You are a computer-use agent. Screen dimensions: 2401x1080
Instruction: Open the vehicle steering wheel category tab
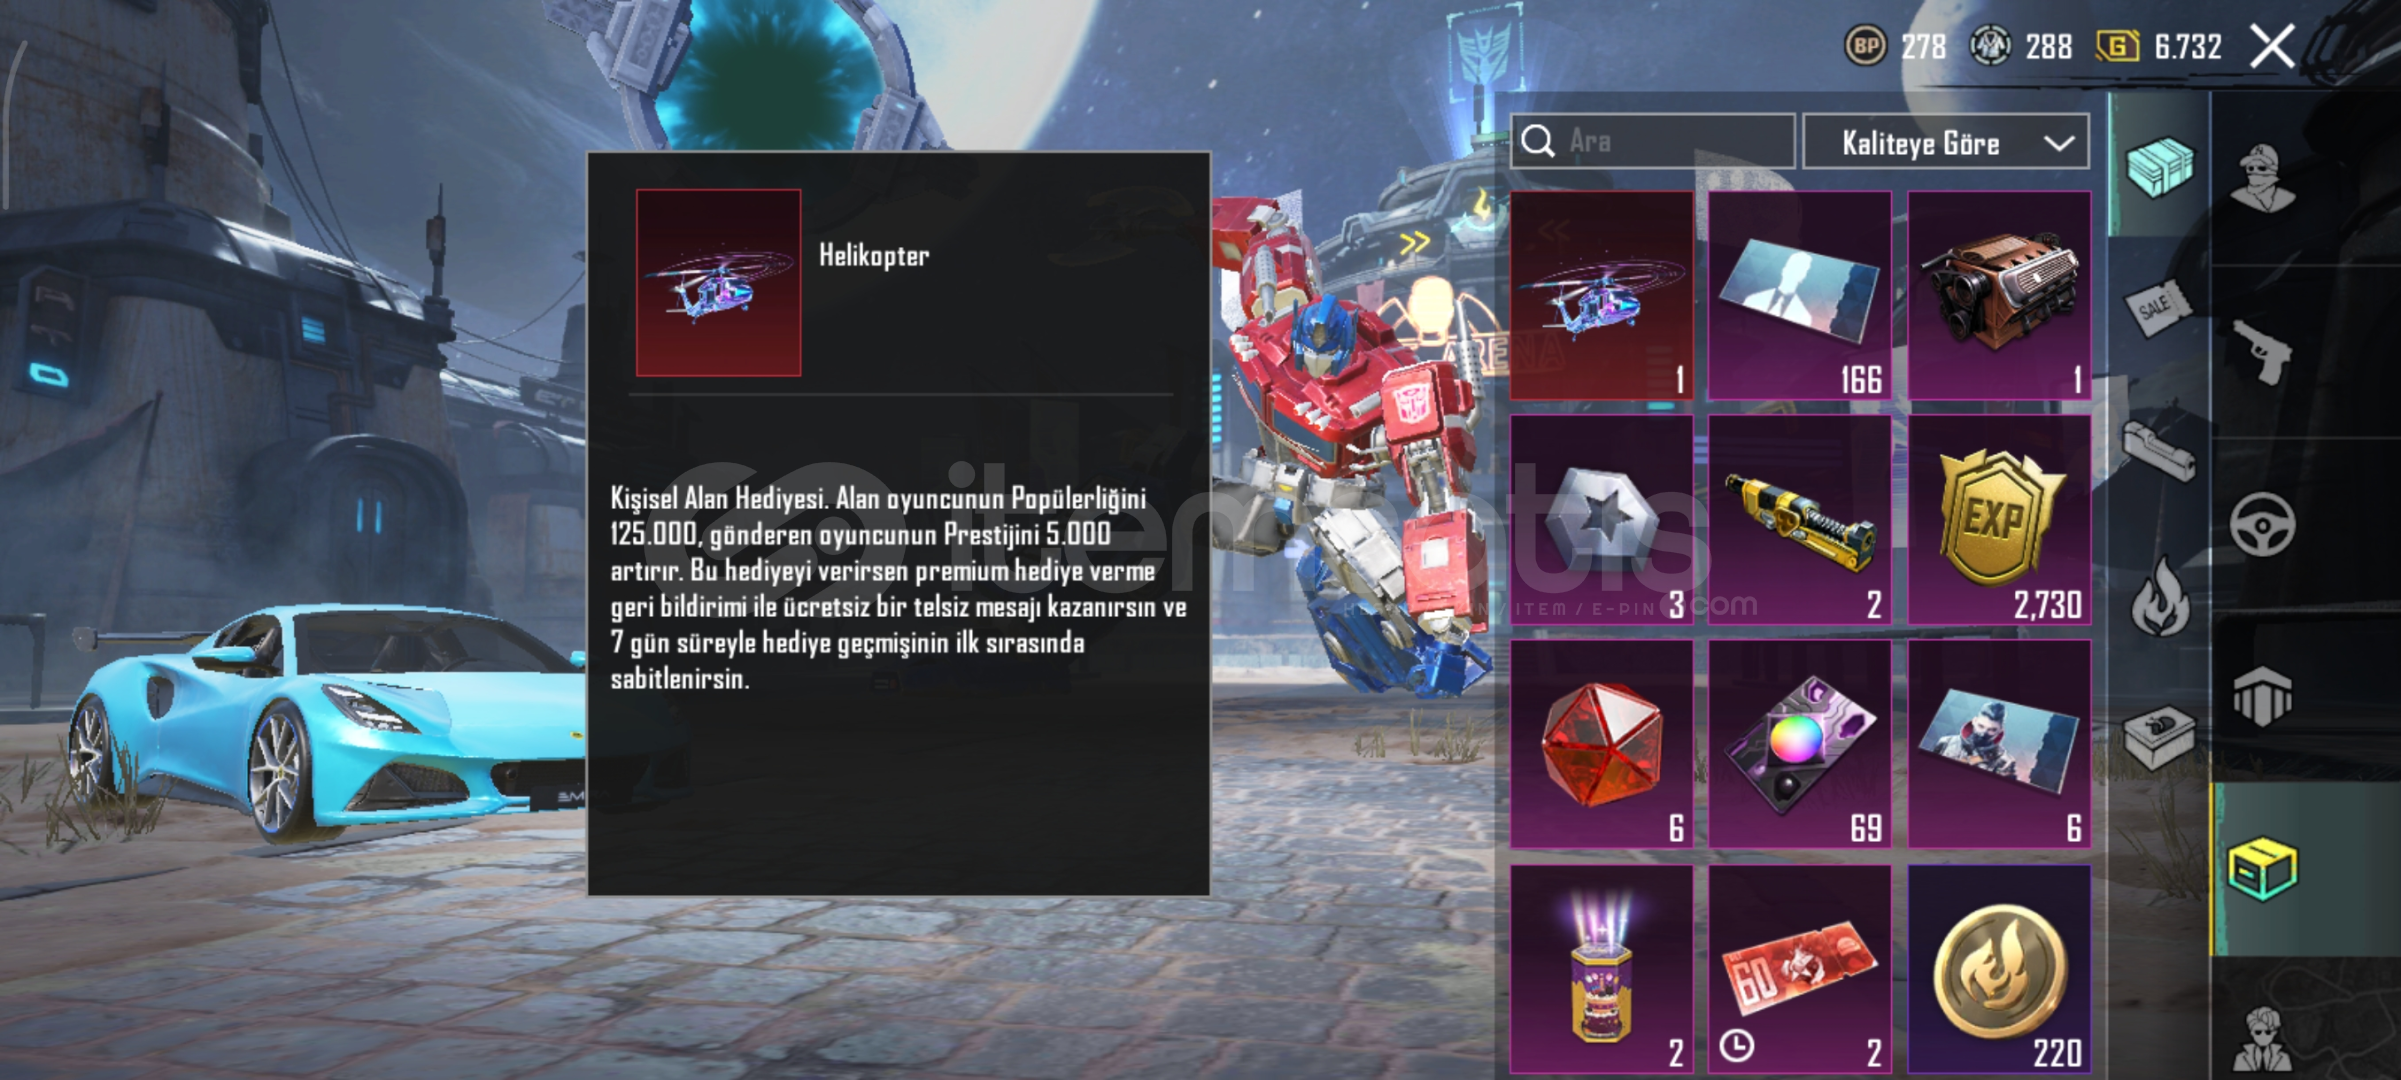click(2262, 524)
